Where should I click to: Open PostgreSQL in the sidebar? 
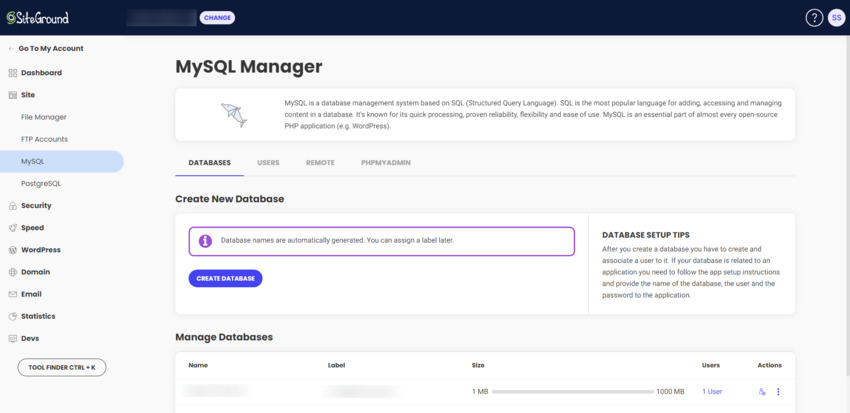[41, 184]
